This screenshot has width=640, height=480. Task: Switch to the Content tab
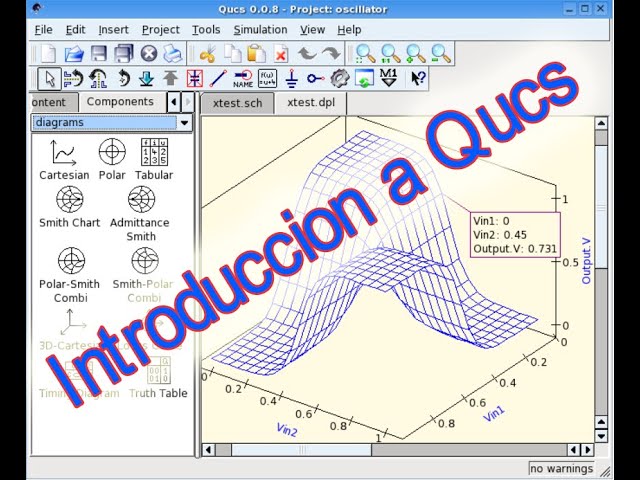(x=53, y=102)
